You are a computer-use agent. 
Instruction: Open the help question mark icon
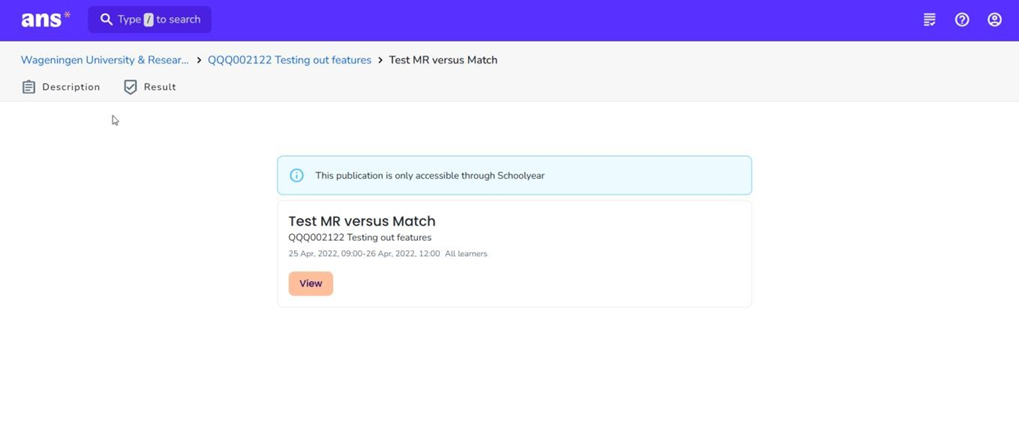(962, 19)
